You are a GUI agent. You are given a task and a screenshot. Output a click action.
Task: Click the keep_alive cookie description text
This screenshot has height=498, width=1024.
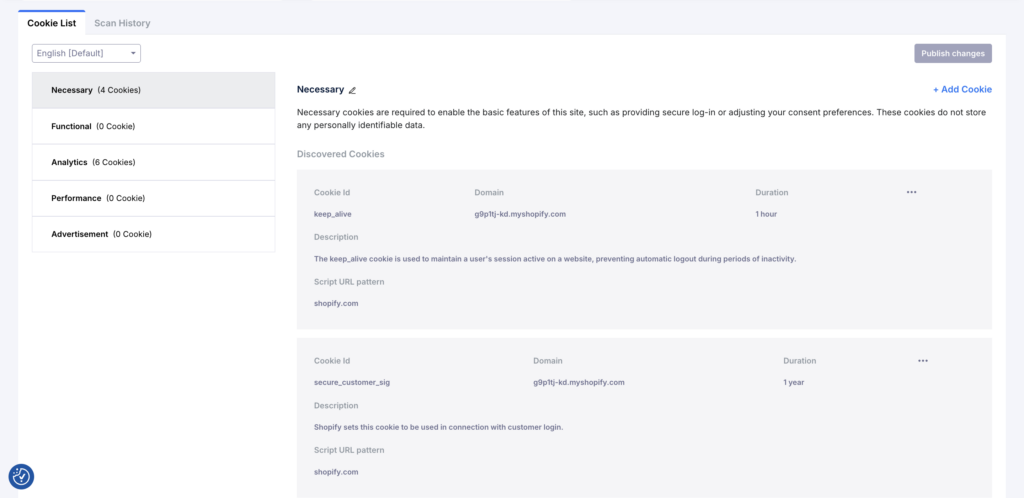tap(554, 259)
